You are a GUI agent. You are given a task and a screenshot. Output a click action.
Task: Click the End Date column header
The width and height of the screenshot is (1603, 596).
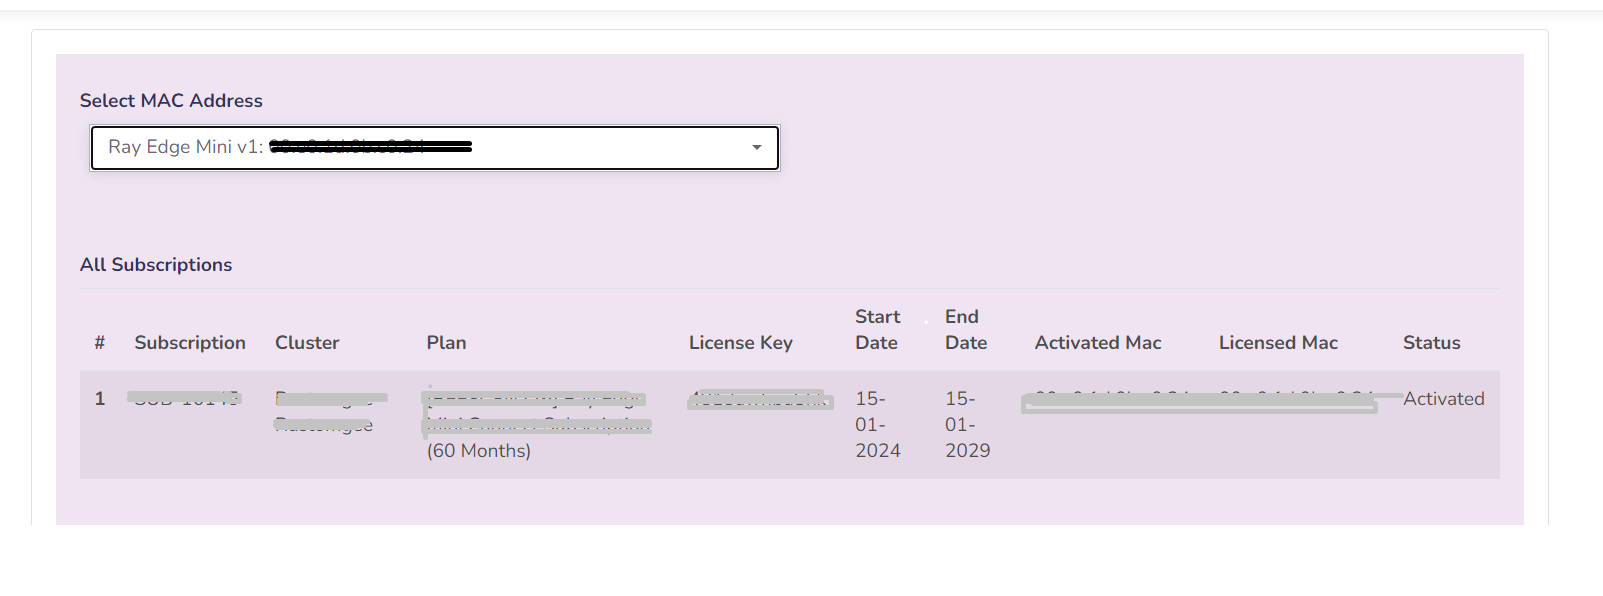coord(965,330)
